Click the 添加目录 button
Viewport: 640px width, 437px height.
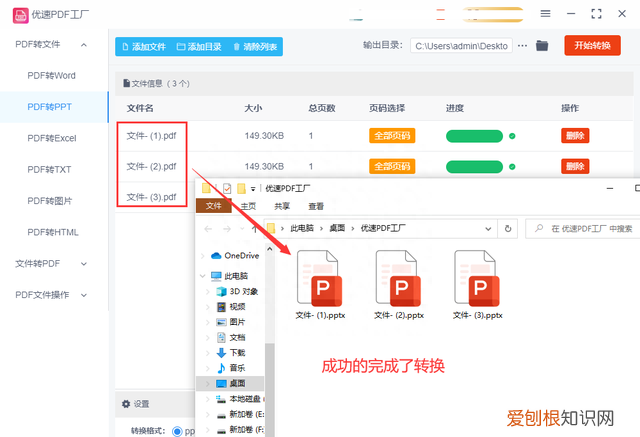[199, 47]
